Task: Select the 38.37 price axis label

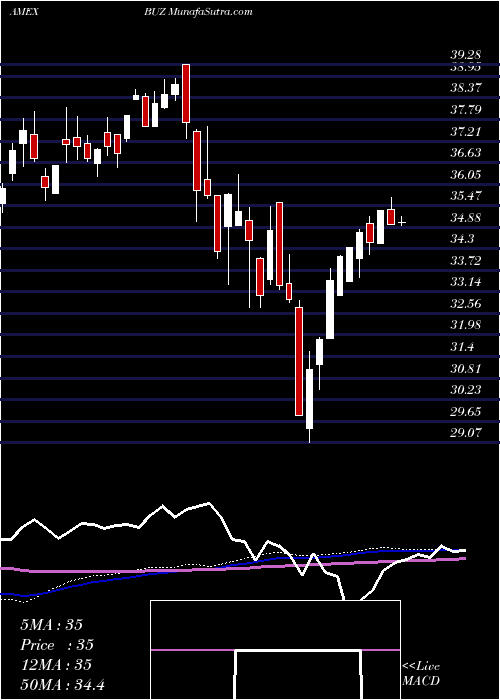Action: (x=466, y=88)
